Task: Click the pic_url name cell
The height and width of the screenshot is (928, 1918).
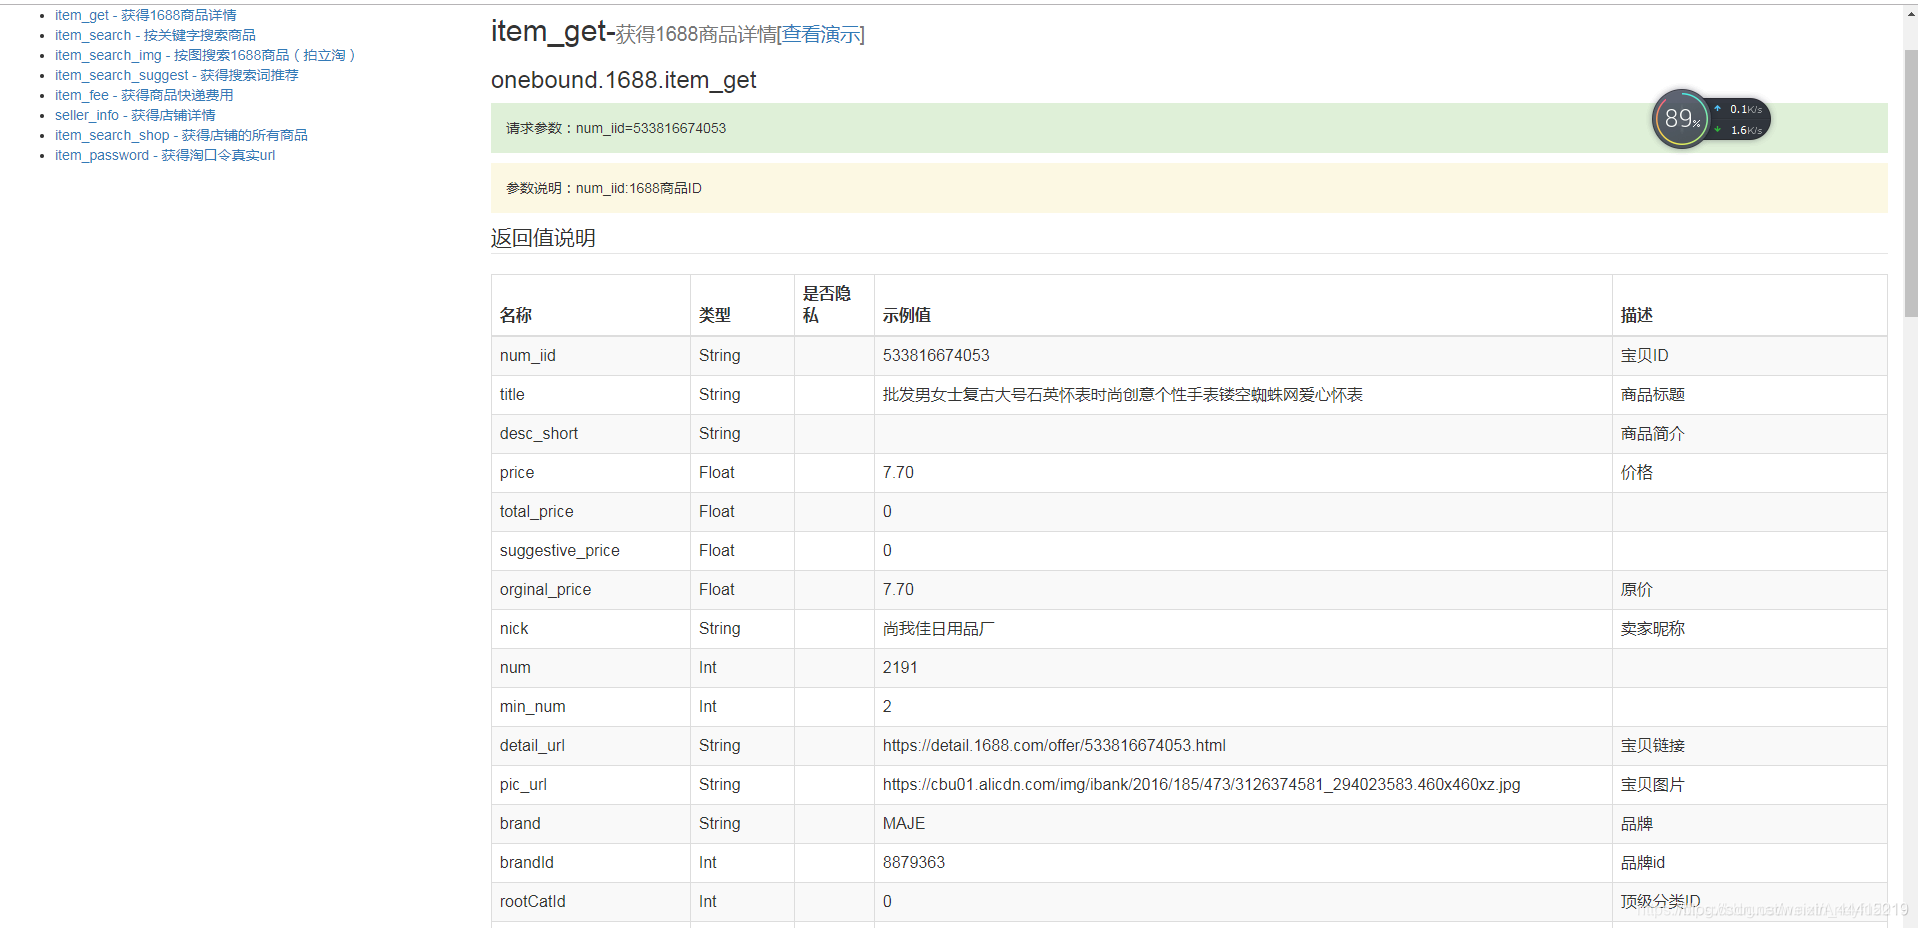Action: click(591, 785)
